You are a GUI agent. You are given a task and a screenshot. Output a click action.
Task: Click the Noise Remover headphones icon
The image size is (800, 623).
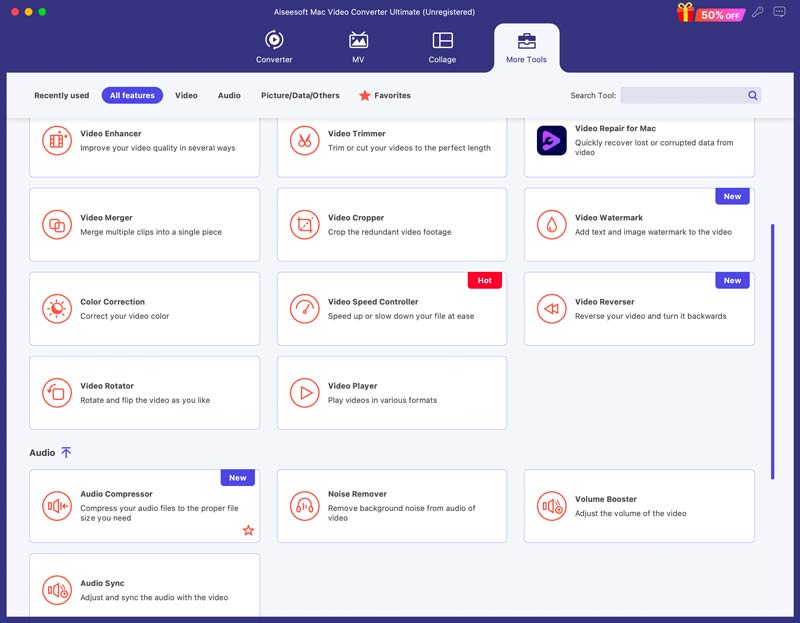[x=304, y=506]
